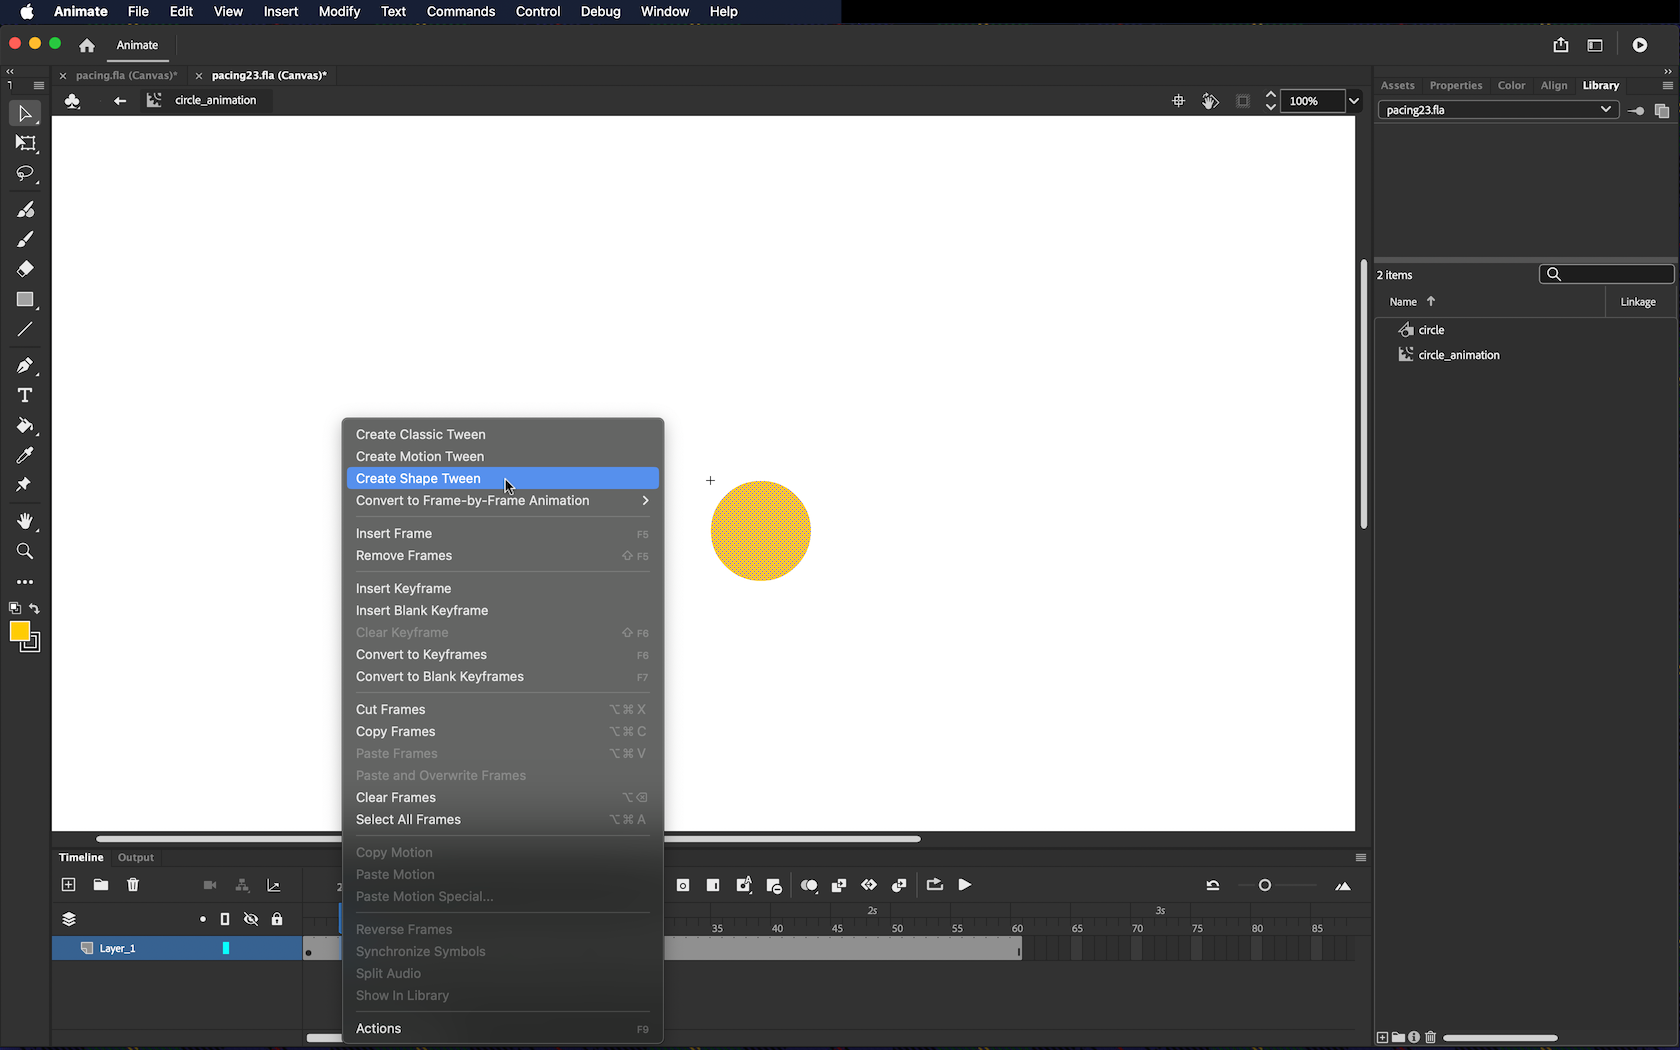Select the Eyedropper tool

point(25,455)
